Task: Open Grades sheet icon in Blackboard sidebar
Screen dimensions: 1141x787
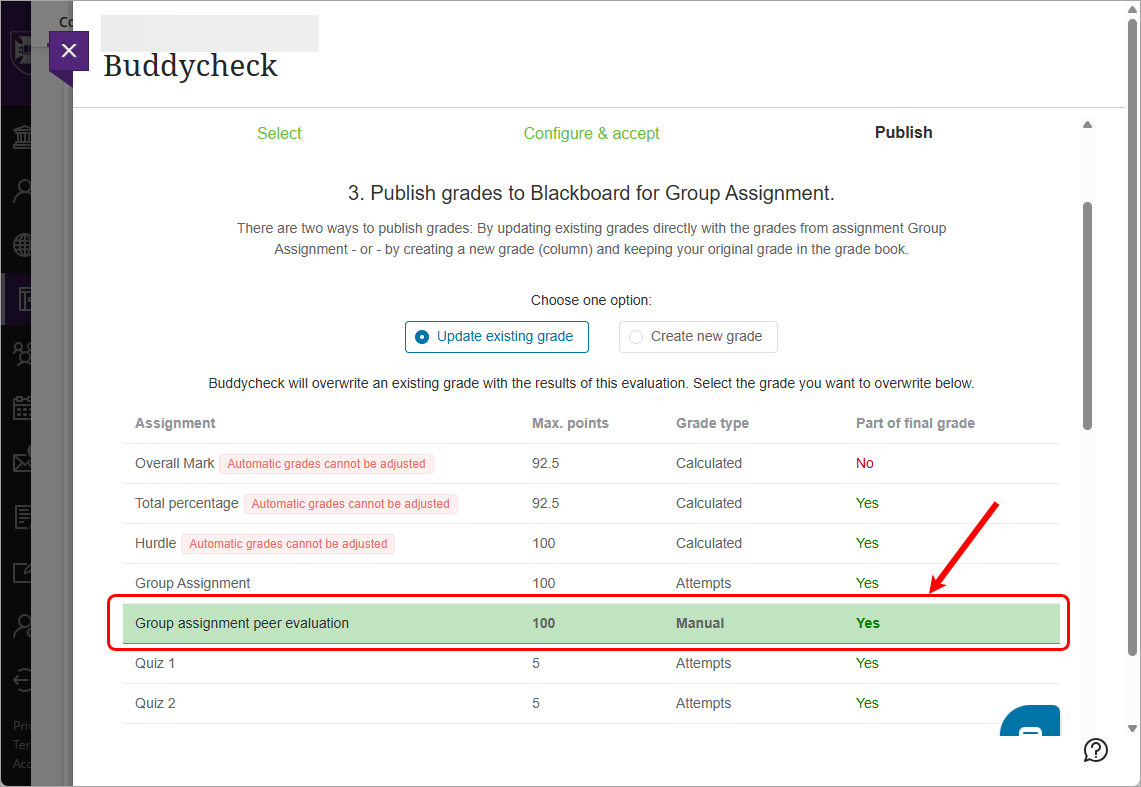Action: click(23, 517)
